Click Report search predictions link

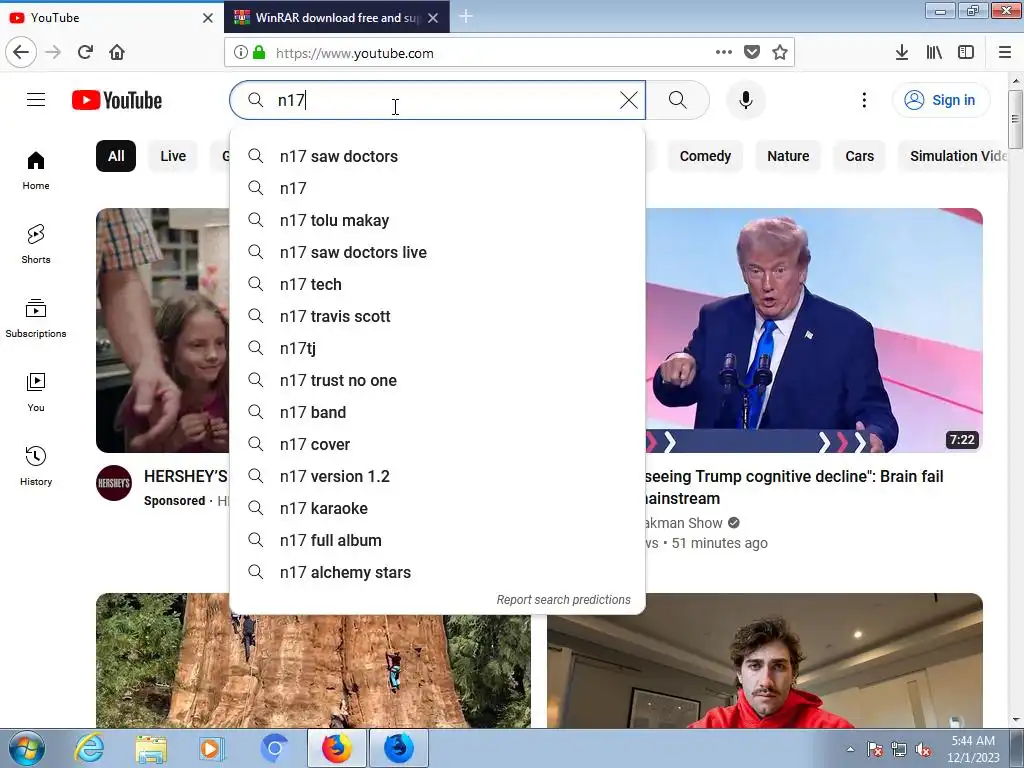point(564,600)
